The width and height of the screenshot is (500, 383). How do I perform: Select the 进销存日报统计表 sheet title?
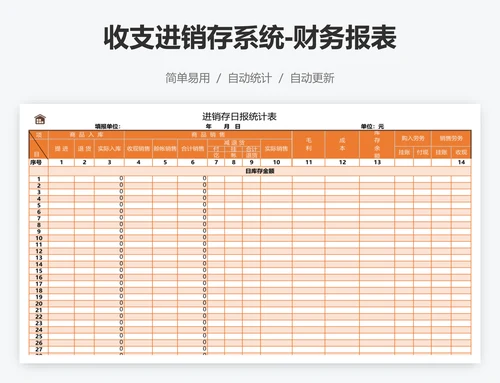pyautogui.click(x=239, y=117)
